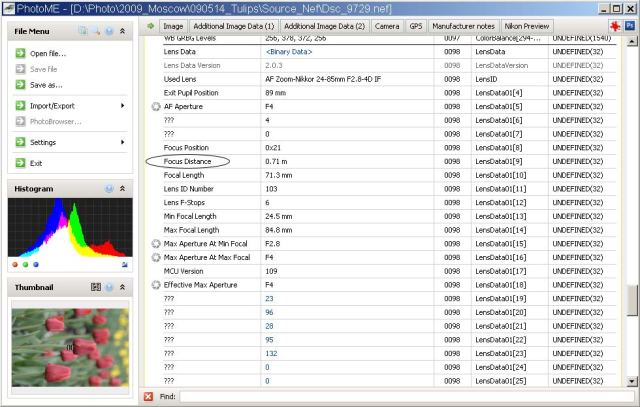This screenshot has width=640, height=407.
Task: Collapse the File Menu panel
Action: [122, 31]
